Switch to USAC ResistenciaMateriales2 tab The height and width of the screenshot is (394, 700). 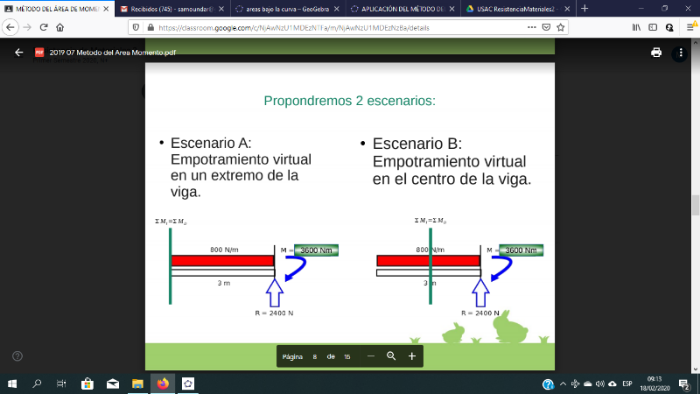518,8
